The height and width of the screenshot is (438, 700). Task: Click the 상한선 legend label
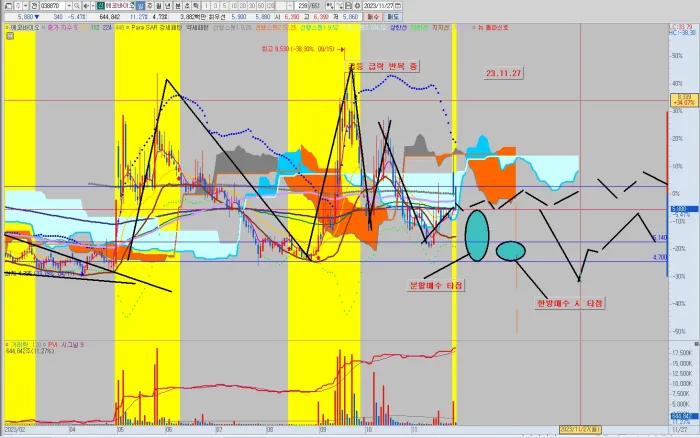pos(398,27)
